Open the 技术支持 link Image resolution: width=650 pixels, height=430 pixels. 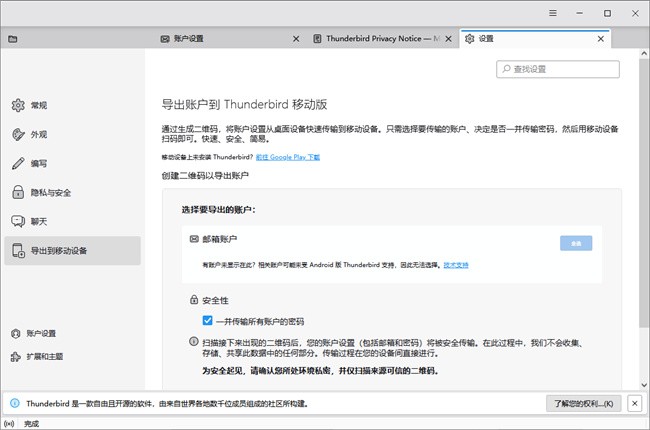click(458, 266)
